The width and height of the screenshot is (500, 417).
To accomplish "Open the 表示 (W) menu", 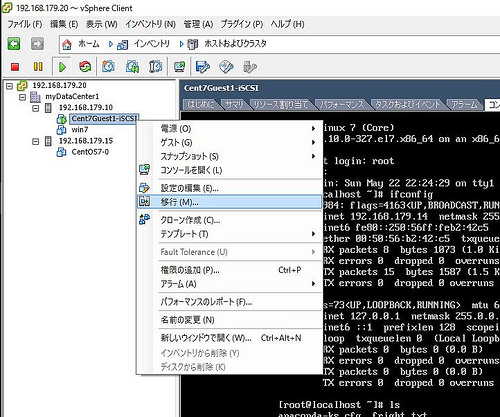I will [102, 24].
